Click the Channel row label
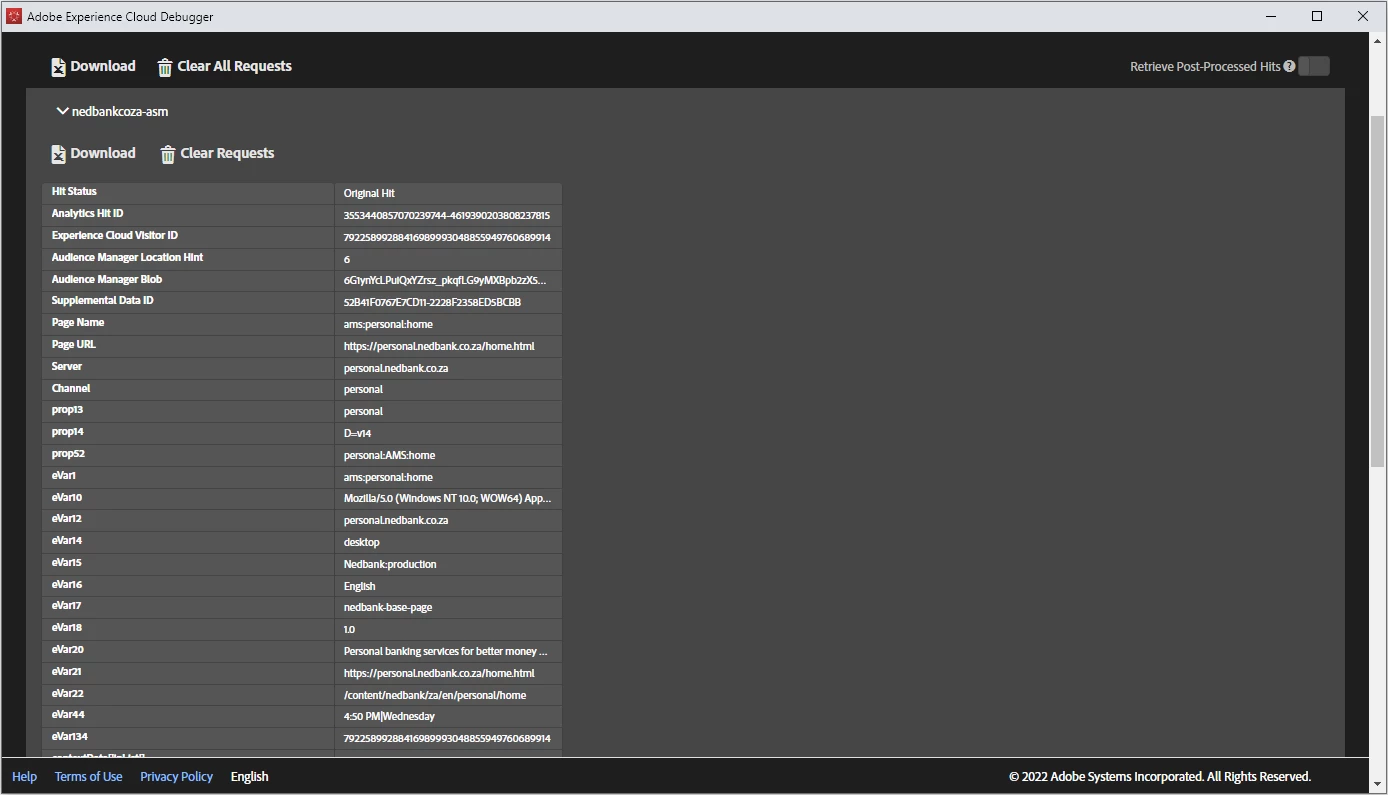The image size is (1388, 795). click(71, 389)
